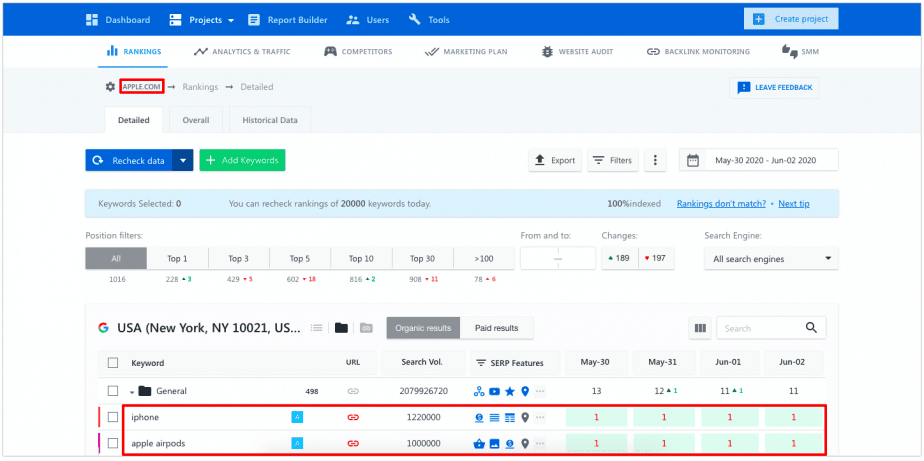Open the Marketing Plan tab
The image size is (924, 461).
coord(466,51)
